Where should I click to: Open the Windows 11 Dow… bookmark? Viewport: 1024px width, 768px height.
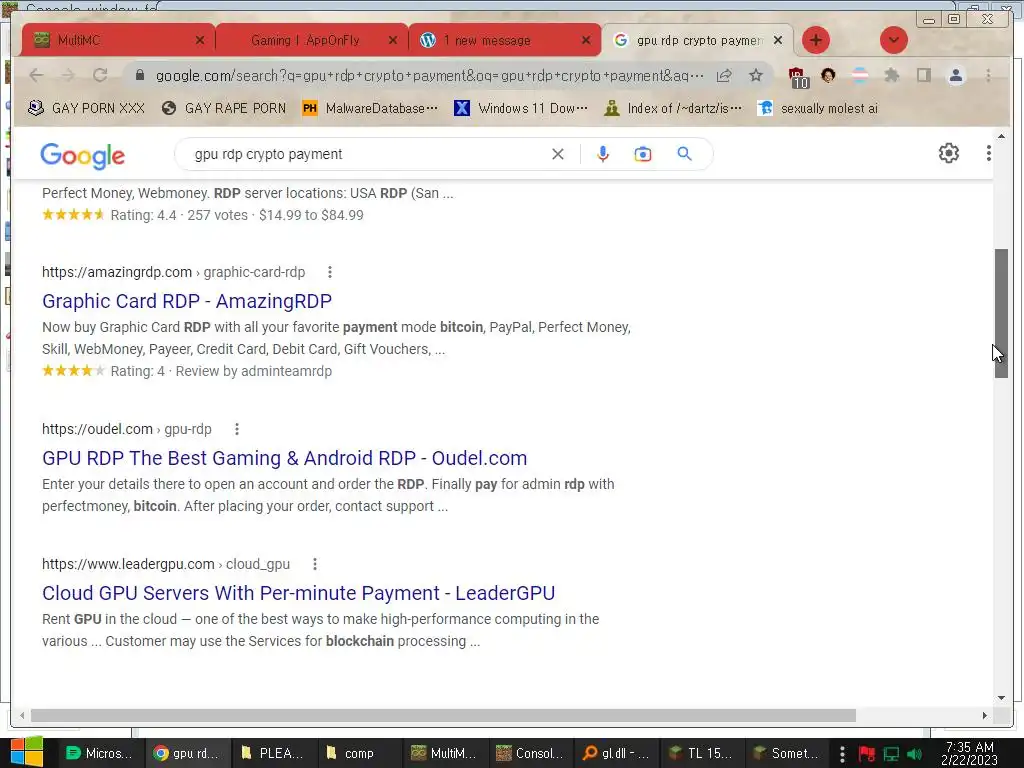pos(520,108)
